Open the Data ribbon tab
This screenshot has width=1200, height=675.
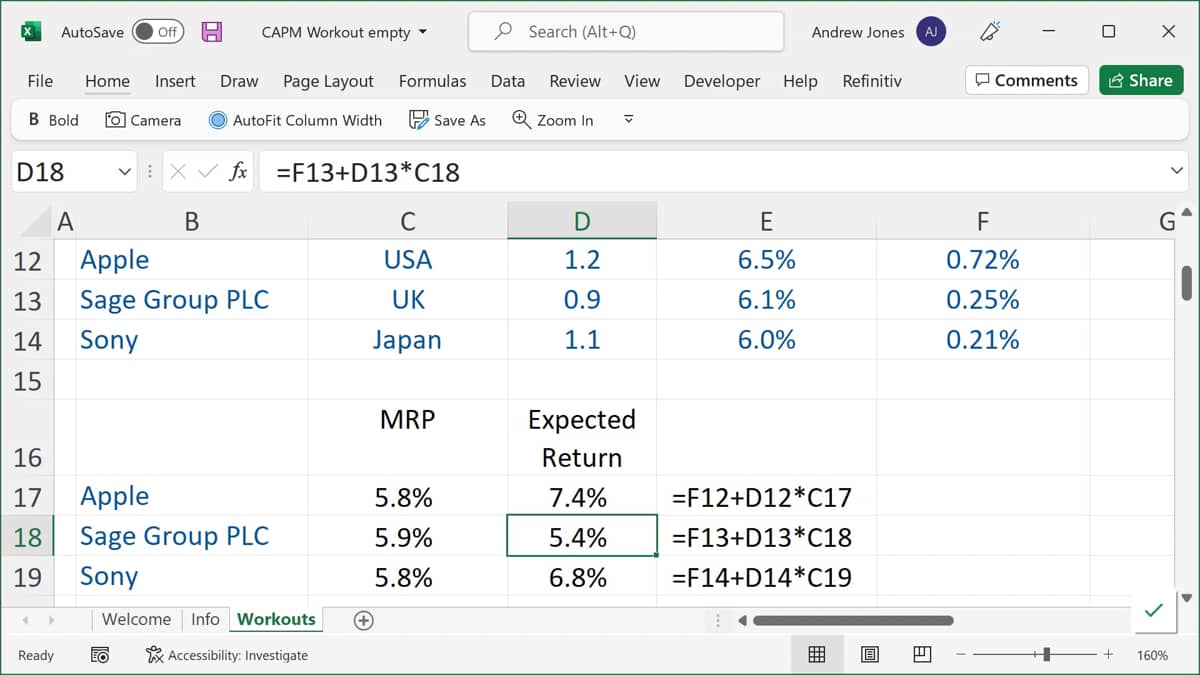tap(508, 81)
